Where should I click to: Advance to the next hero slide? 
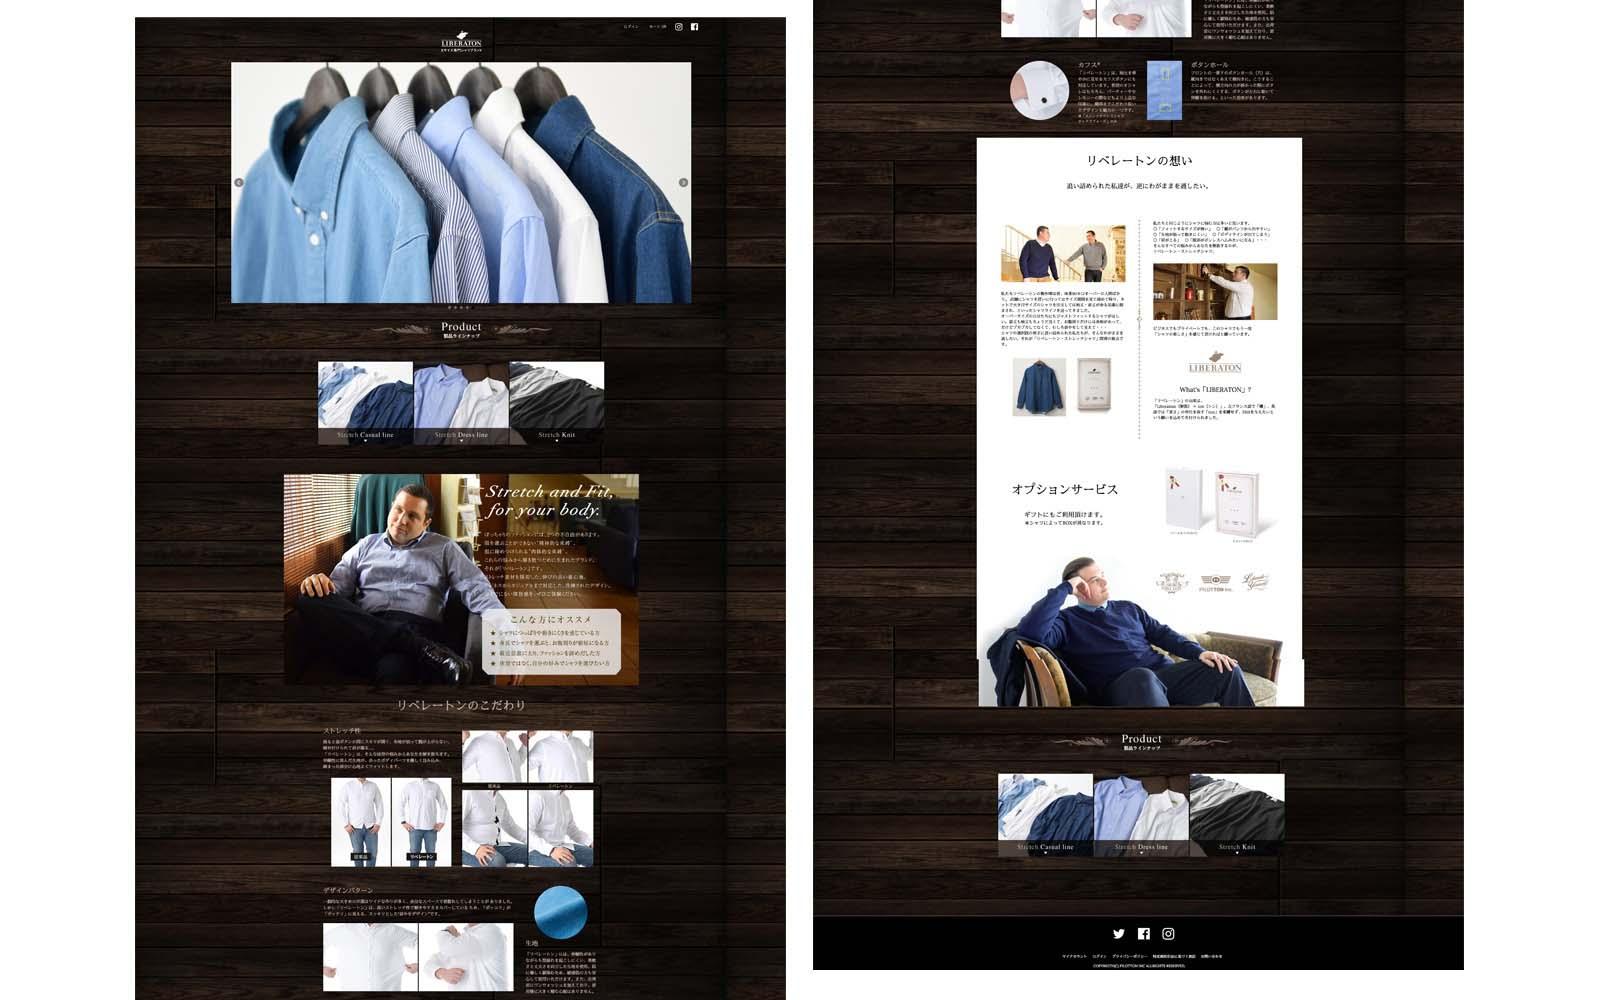pyautogui.click(x=683, y=183)
